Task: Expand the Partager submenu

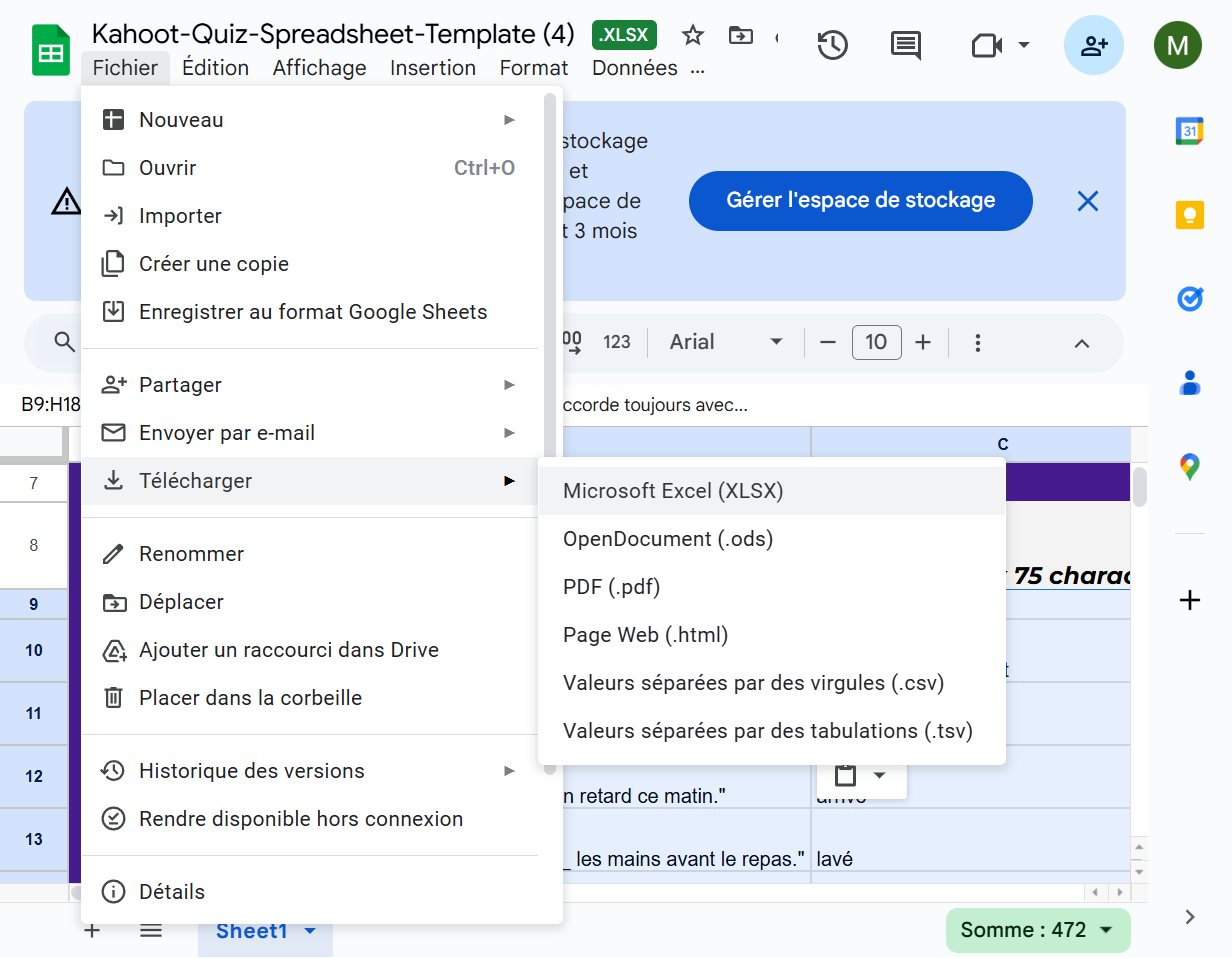Action: click(510, 385)
